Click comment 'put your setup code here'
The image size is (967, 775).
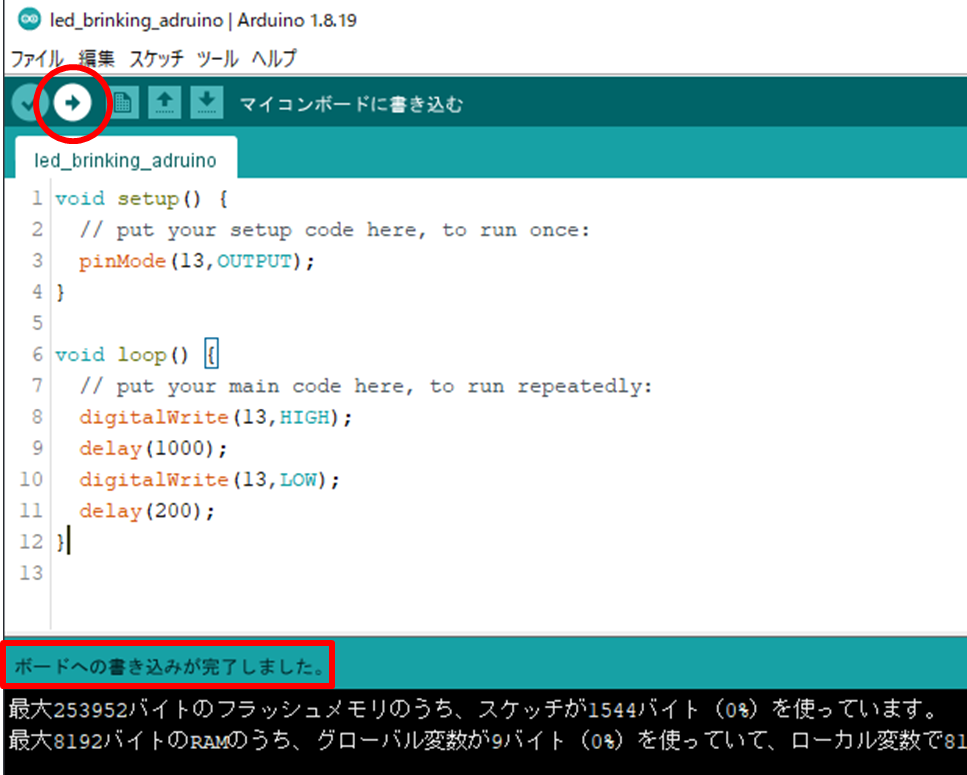click(x=335, y=231)
